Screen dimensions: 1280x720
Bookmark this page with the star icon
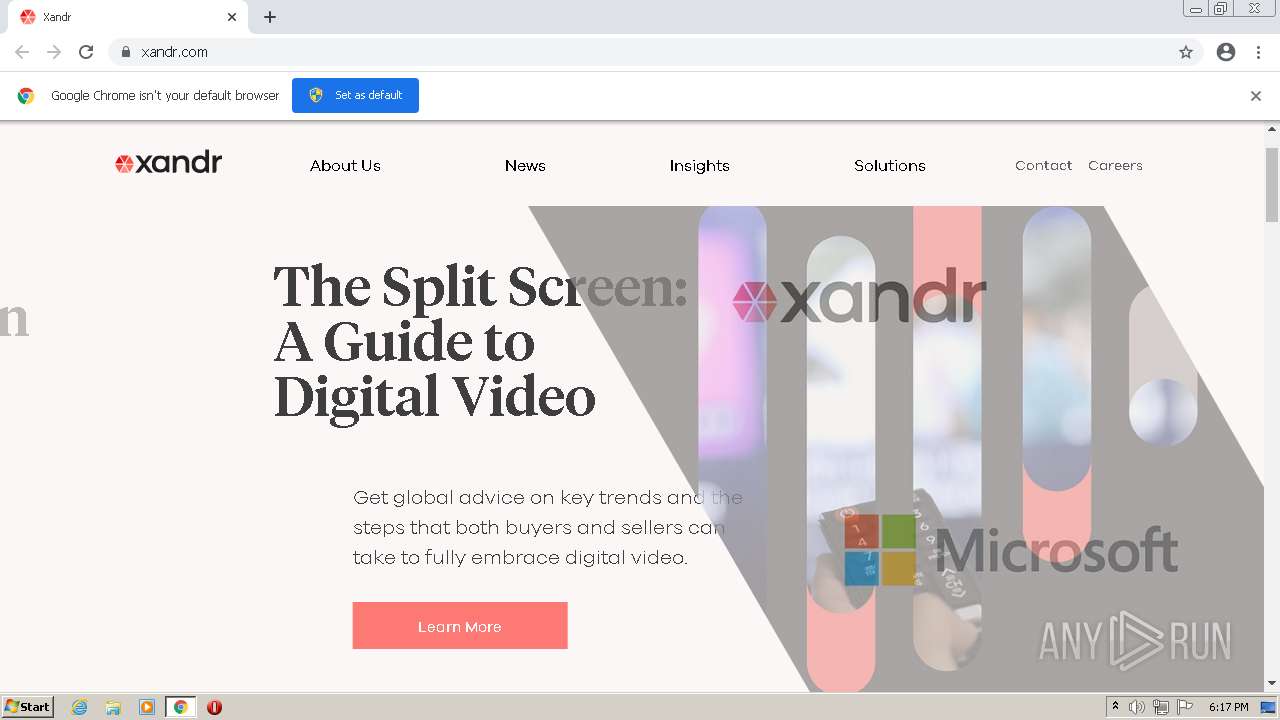tap(1186, 52)
